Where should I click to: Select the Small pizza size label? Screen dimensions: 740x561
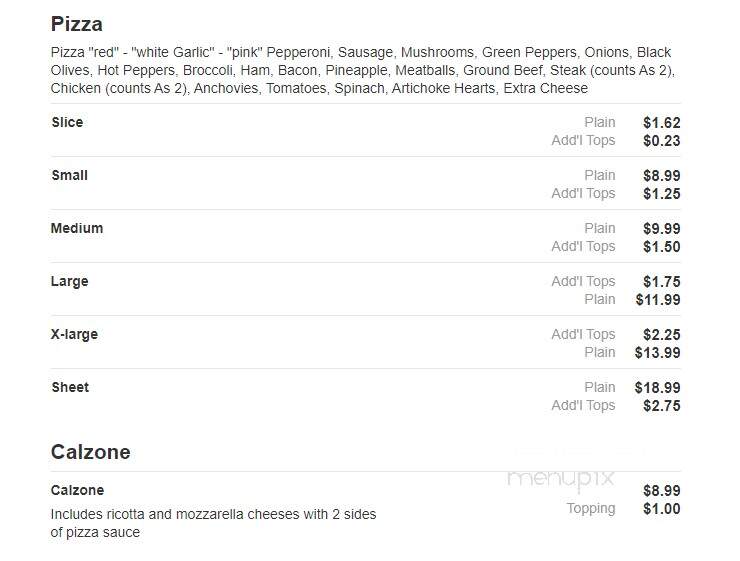tap(69, 175)
